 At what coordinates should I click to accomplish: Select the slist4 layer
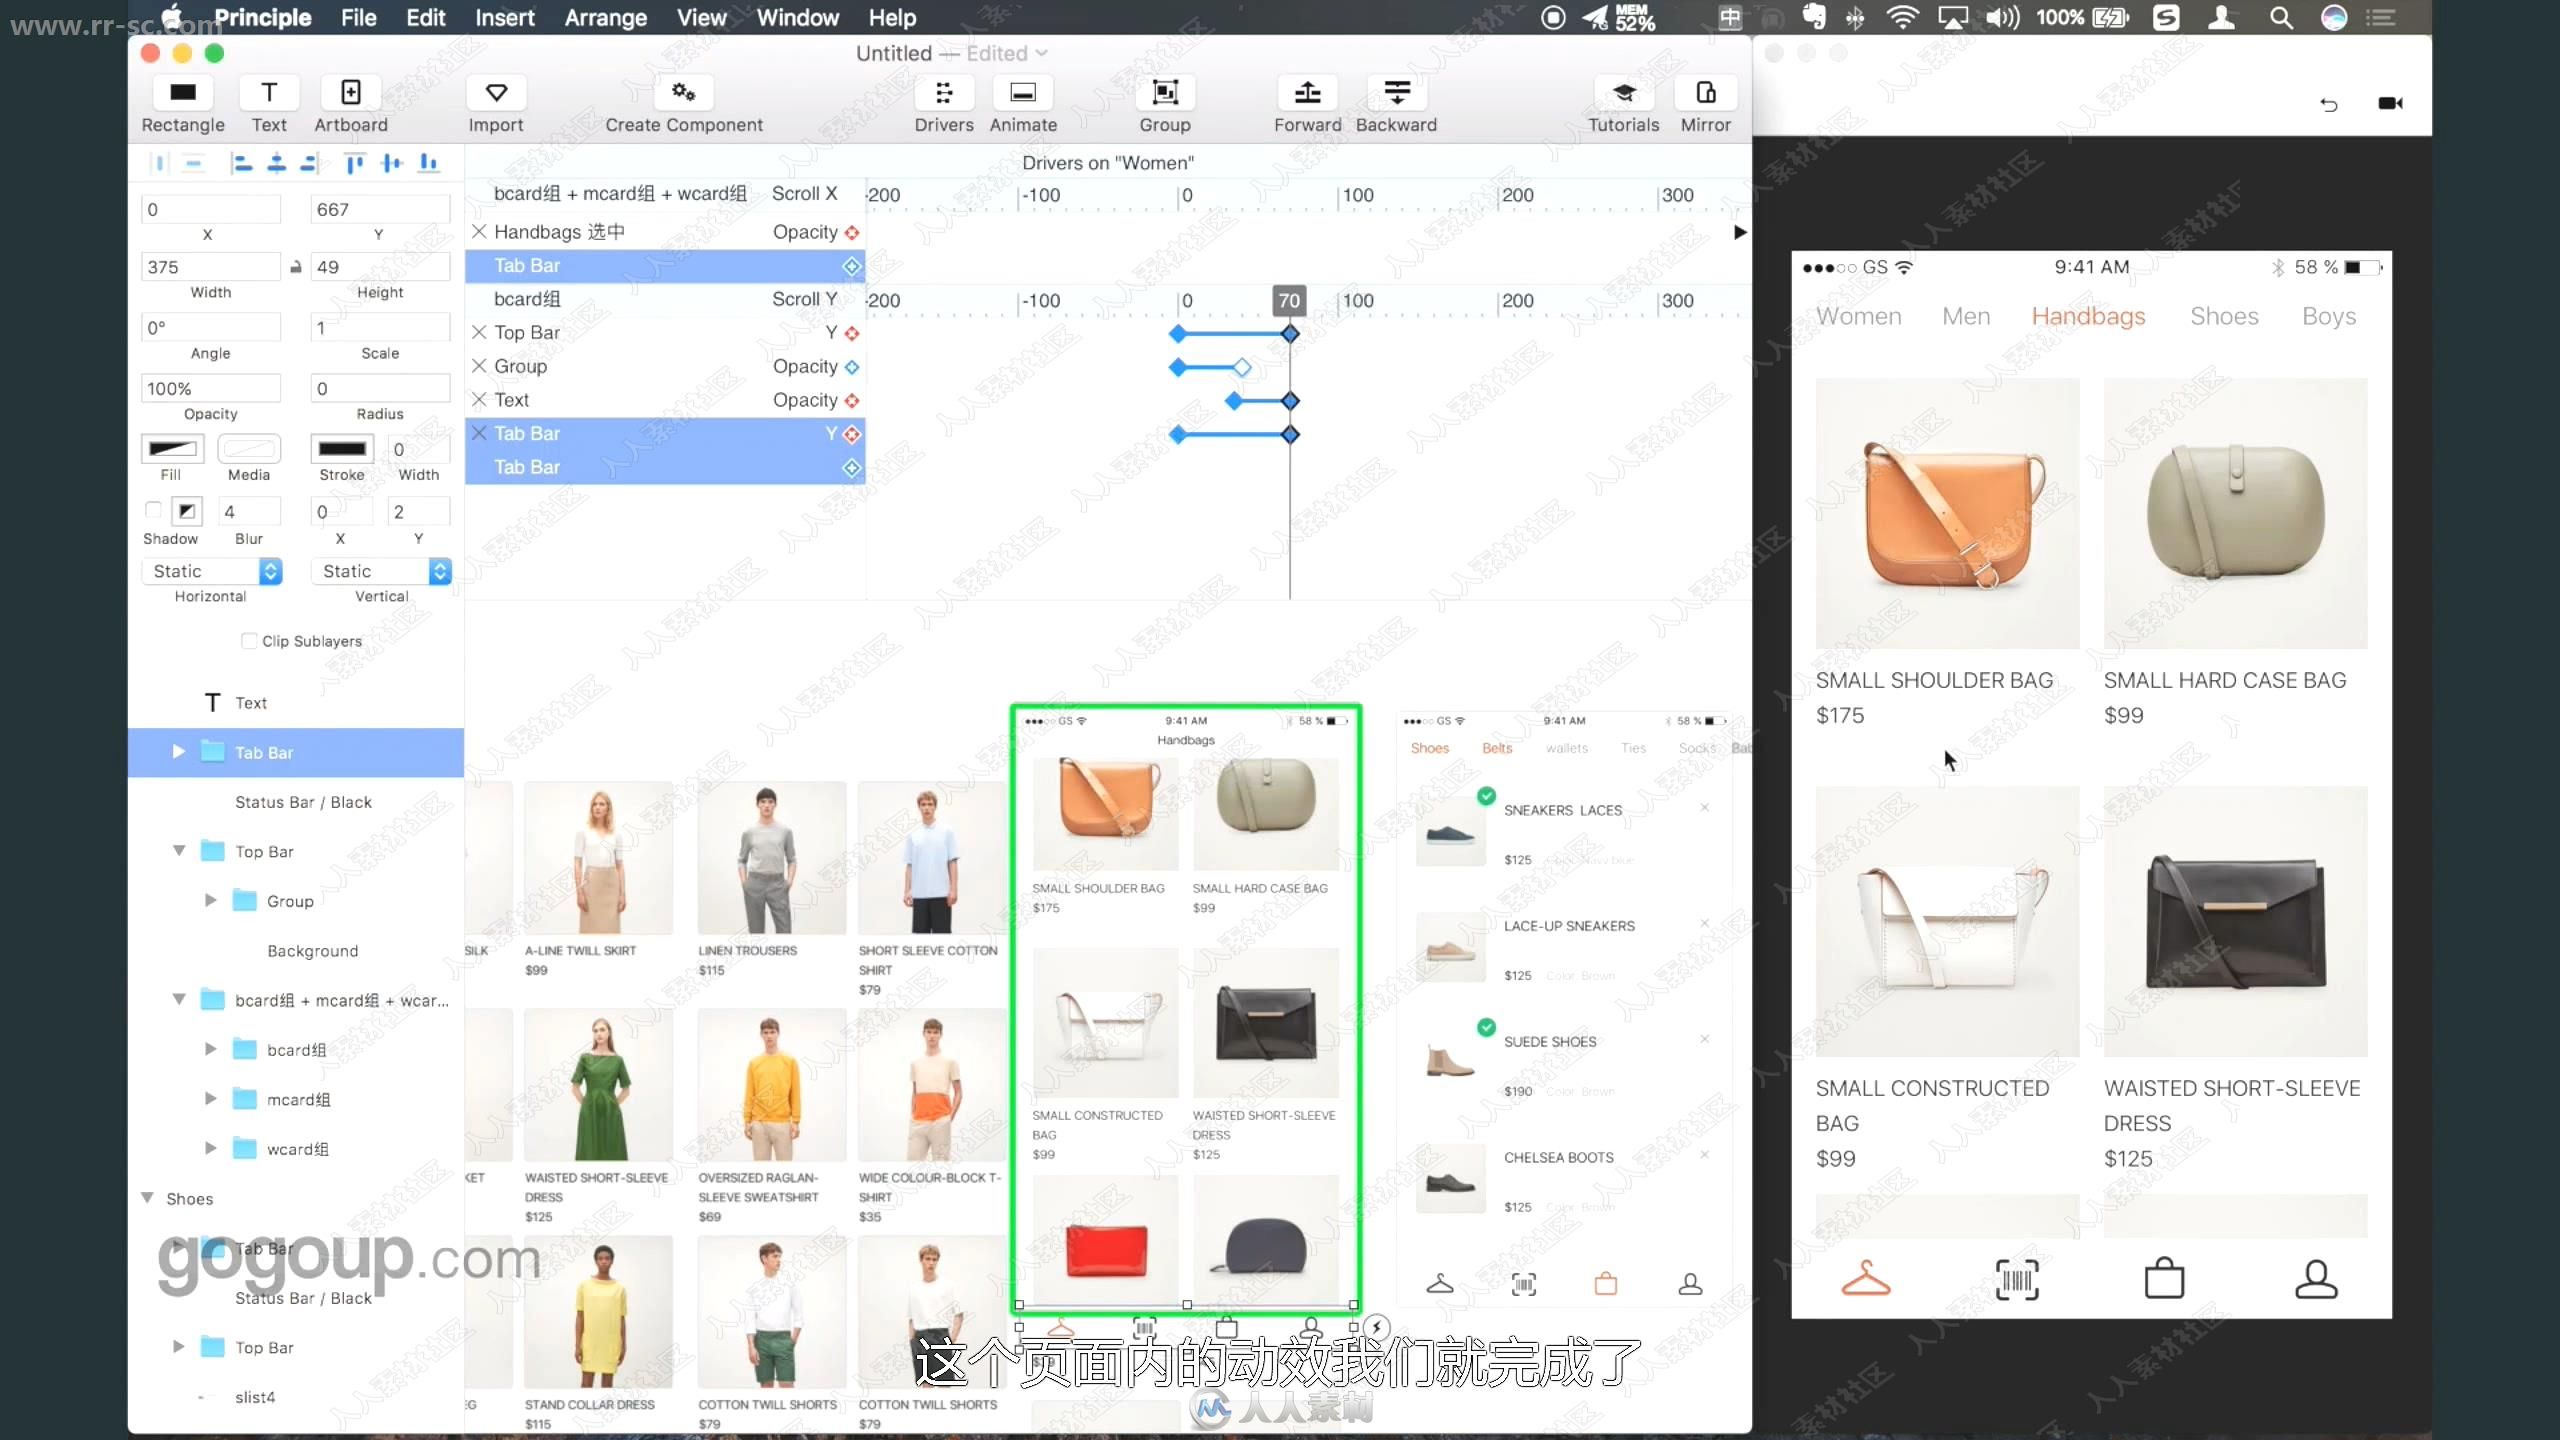(254, 1397)
